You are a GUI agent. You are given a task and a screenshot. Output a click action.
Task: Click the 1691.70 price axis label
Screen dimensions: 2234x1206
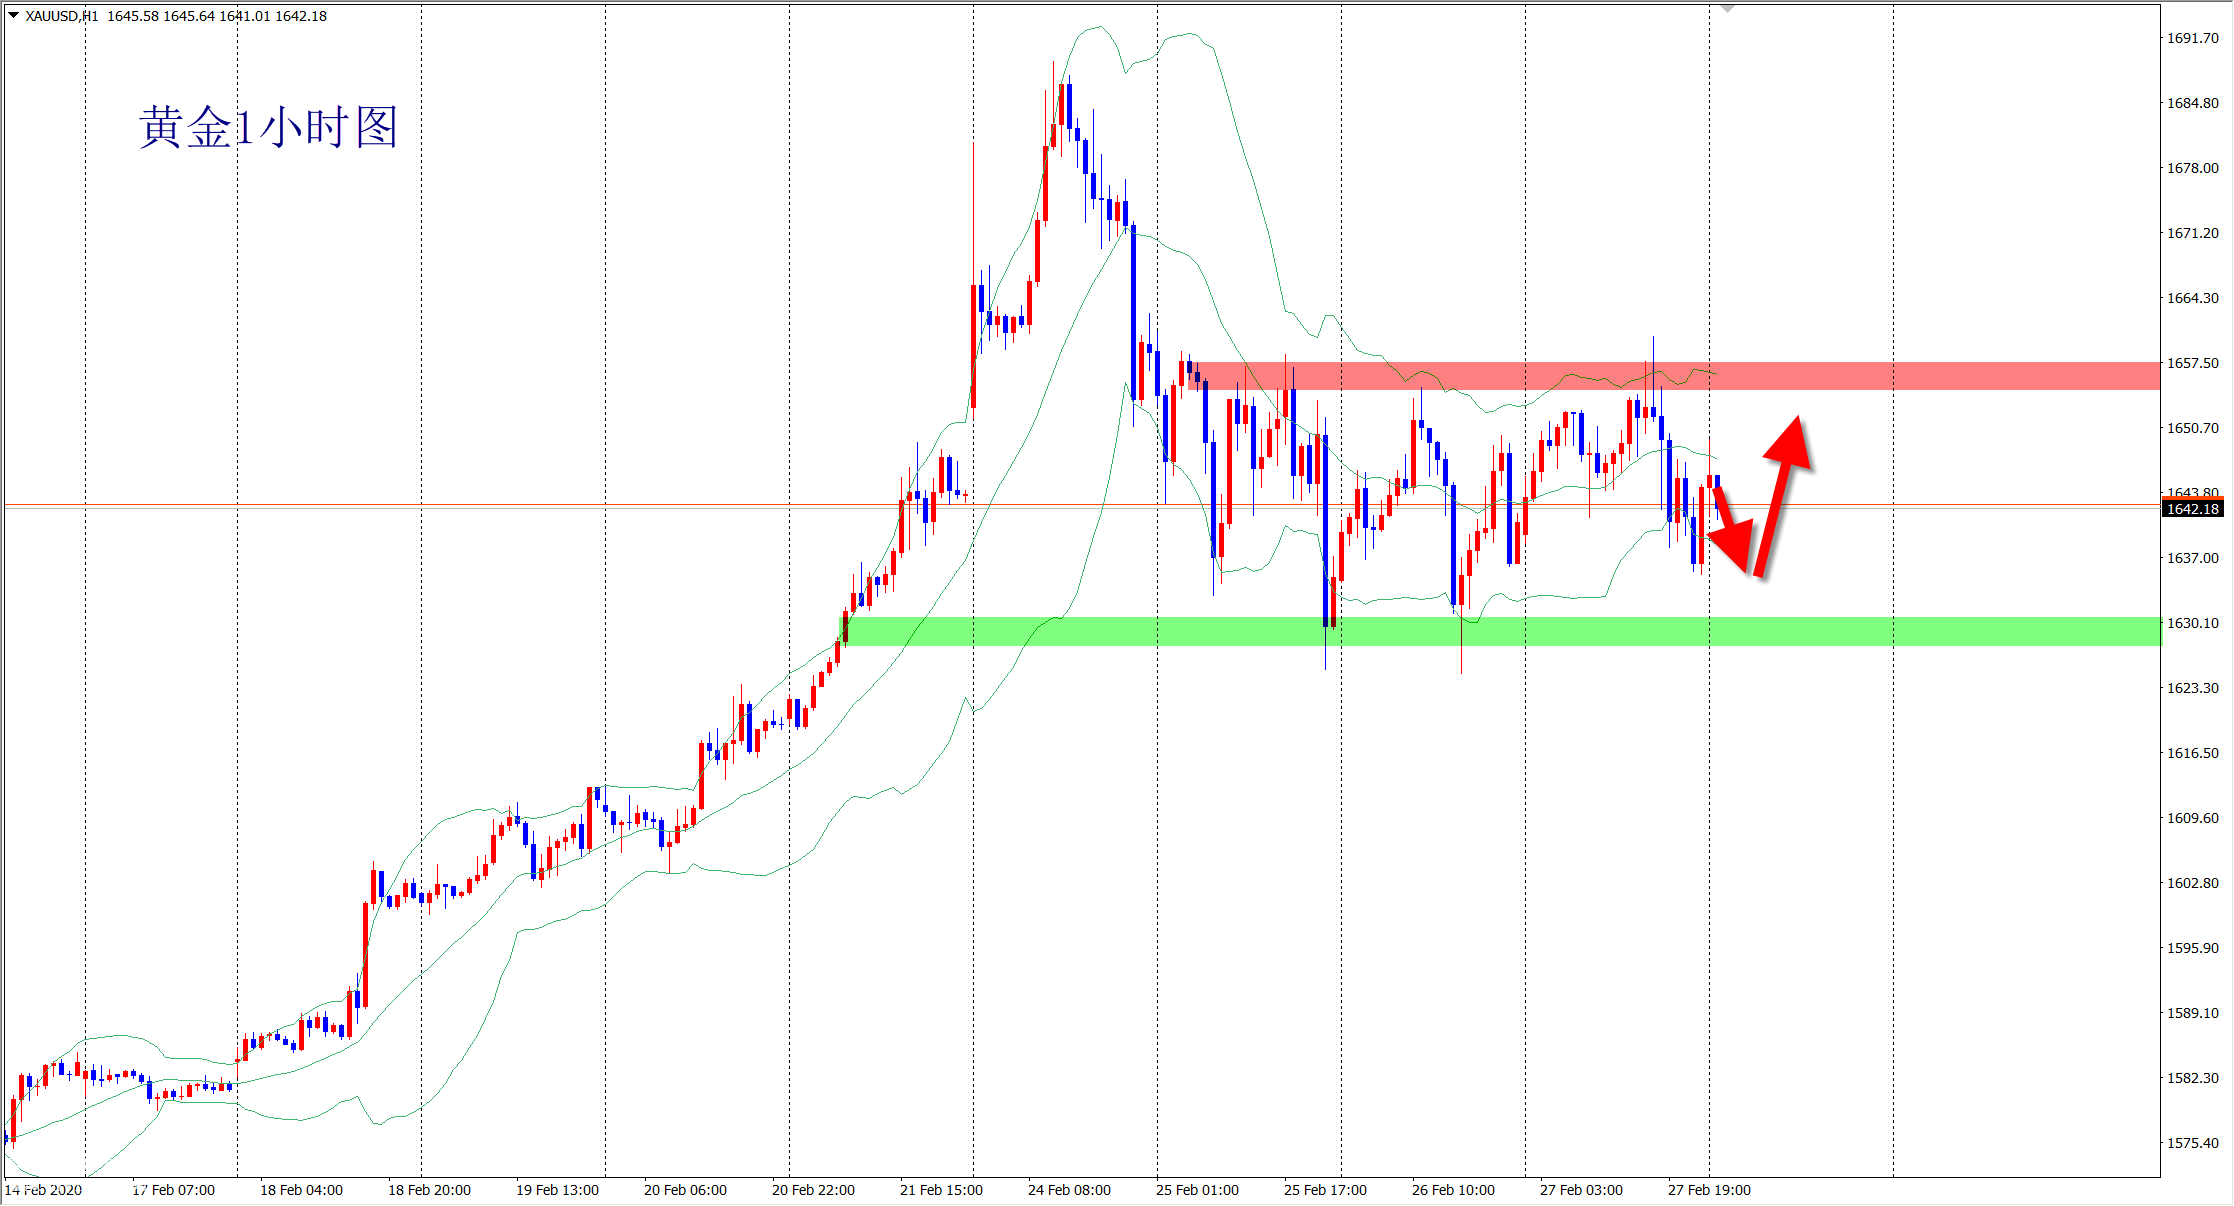[x=2192, y=38]
